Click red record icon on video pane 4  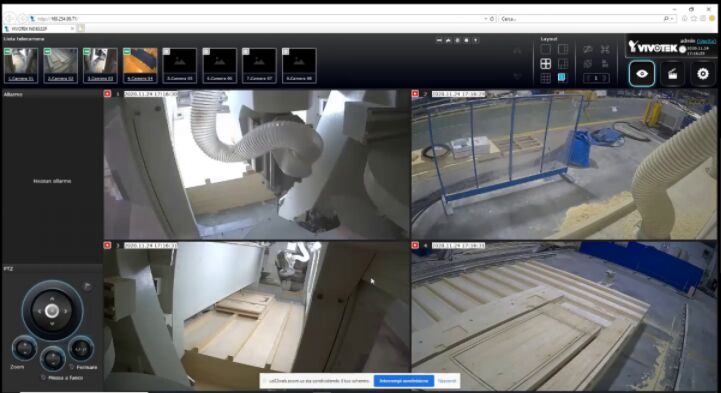[415, 245]
